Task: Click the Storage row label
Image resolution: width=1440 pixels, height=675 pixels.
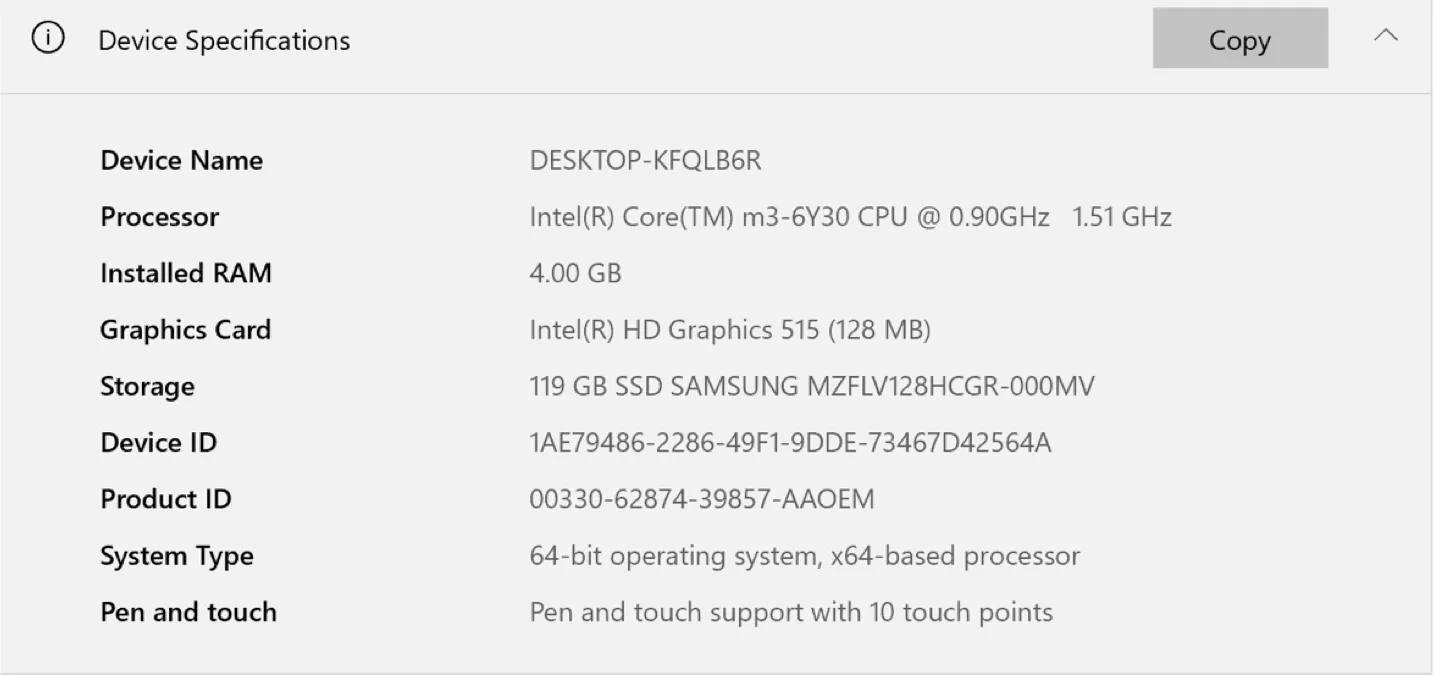Action: 147,386
